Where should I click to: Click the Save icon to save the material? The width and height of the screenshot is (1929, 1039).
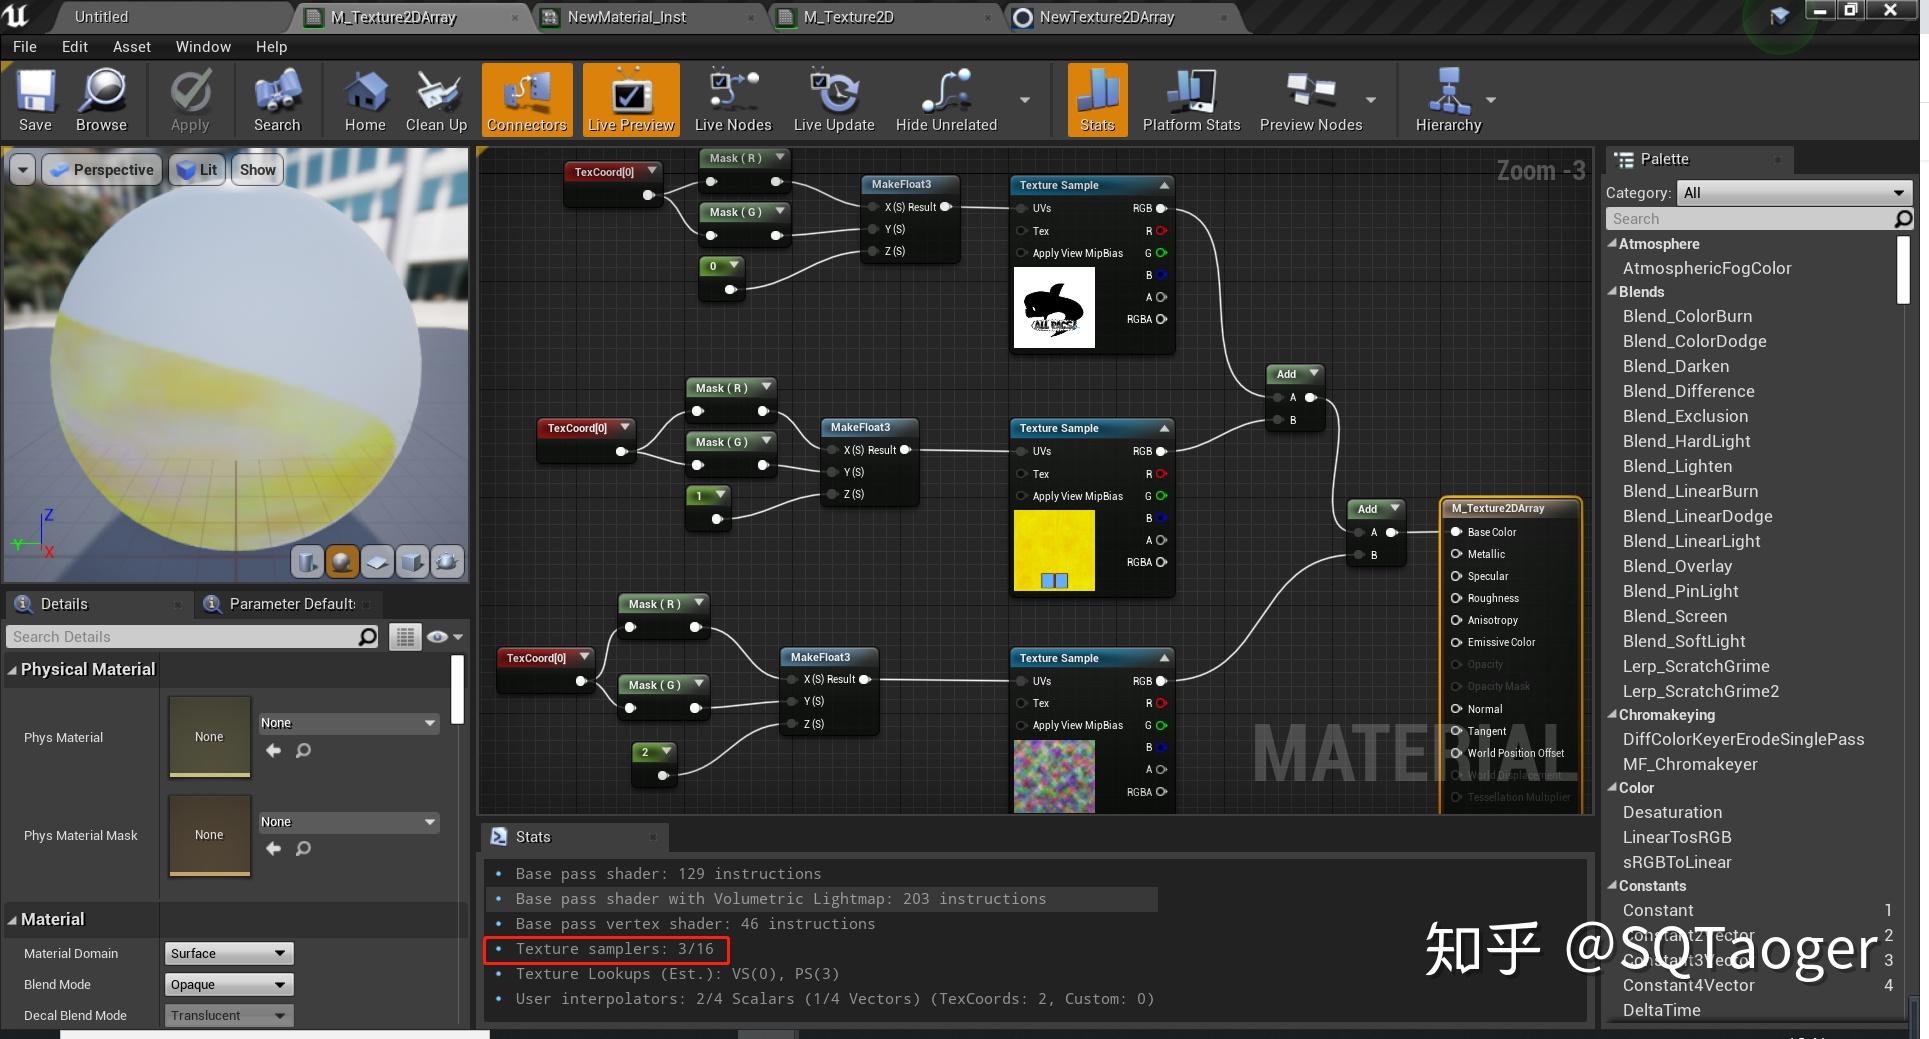35,99
